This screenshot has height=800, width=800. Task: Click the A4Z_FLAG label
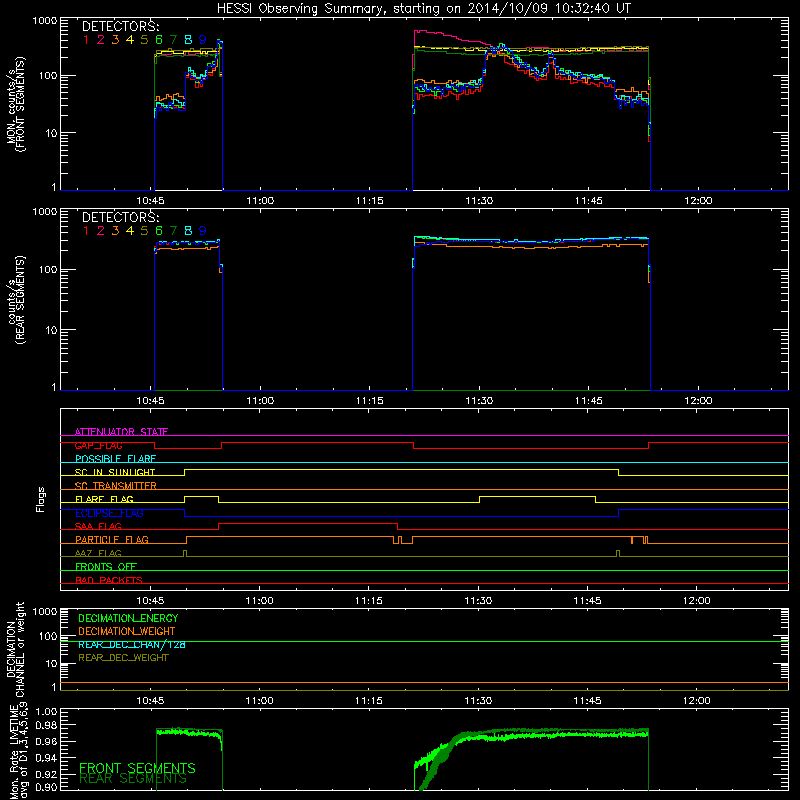coord(98,553)
